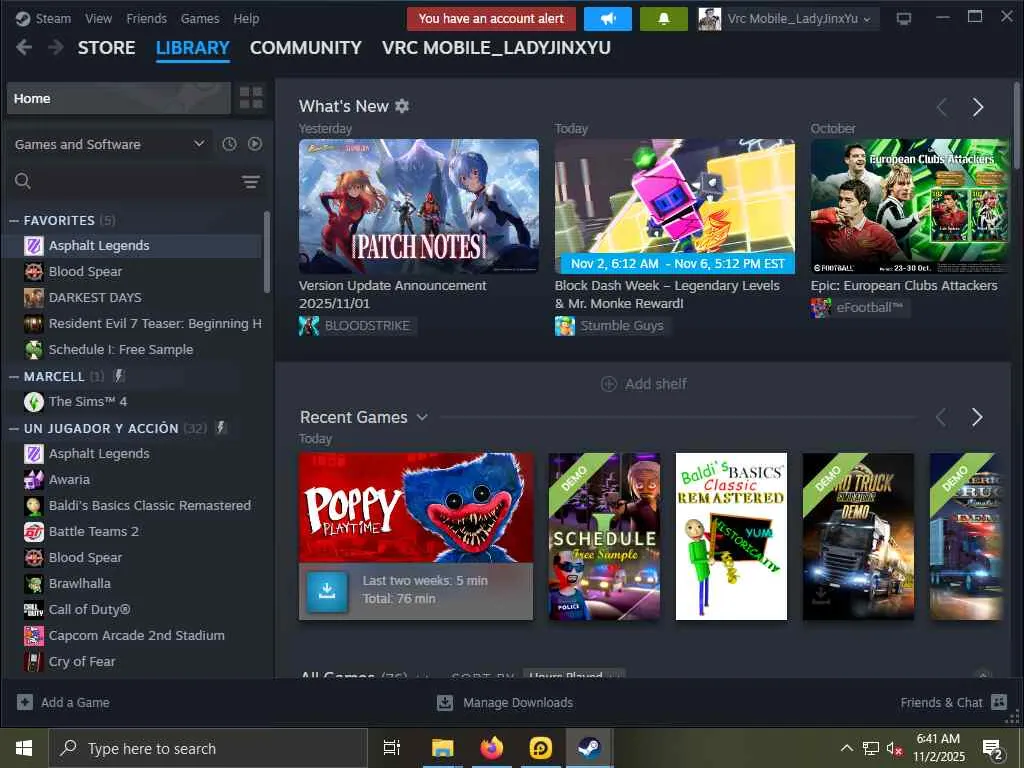Open the VRC MOBILE_LADYJINXYU profile tab
1024x768 pixels.
coord(496,48)
